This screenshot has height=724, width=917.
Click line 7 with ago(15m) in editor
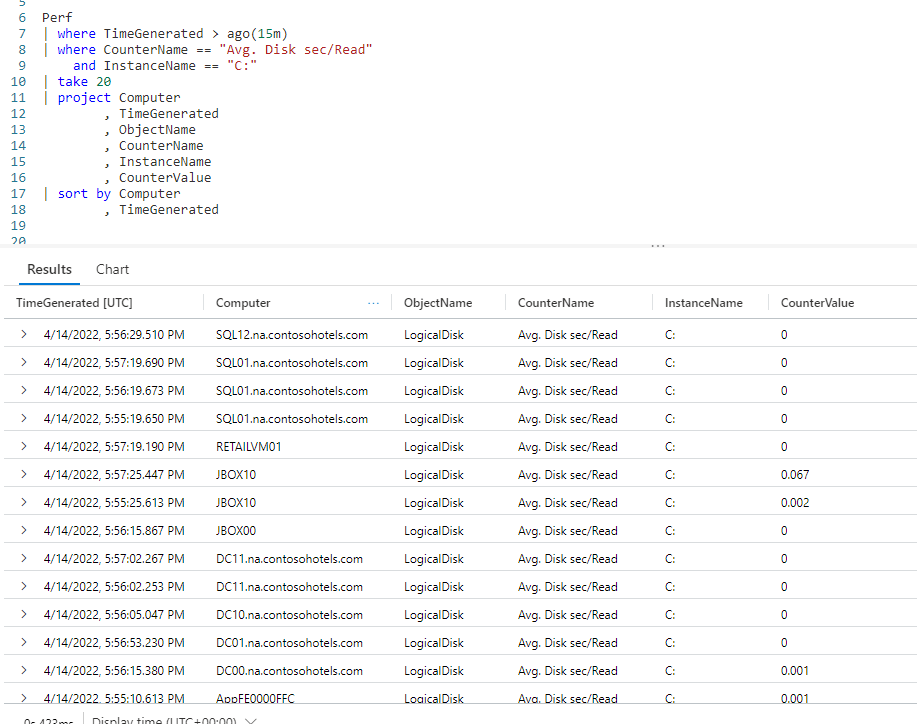(172, 34)
